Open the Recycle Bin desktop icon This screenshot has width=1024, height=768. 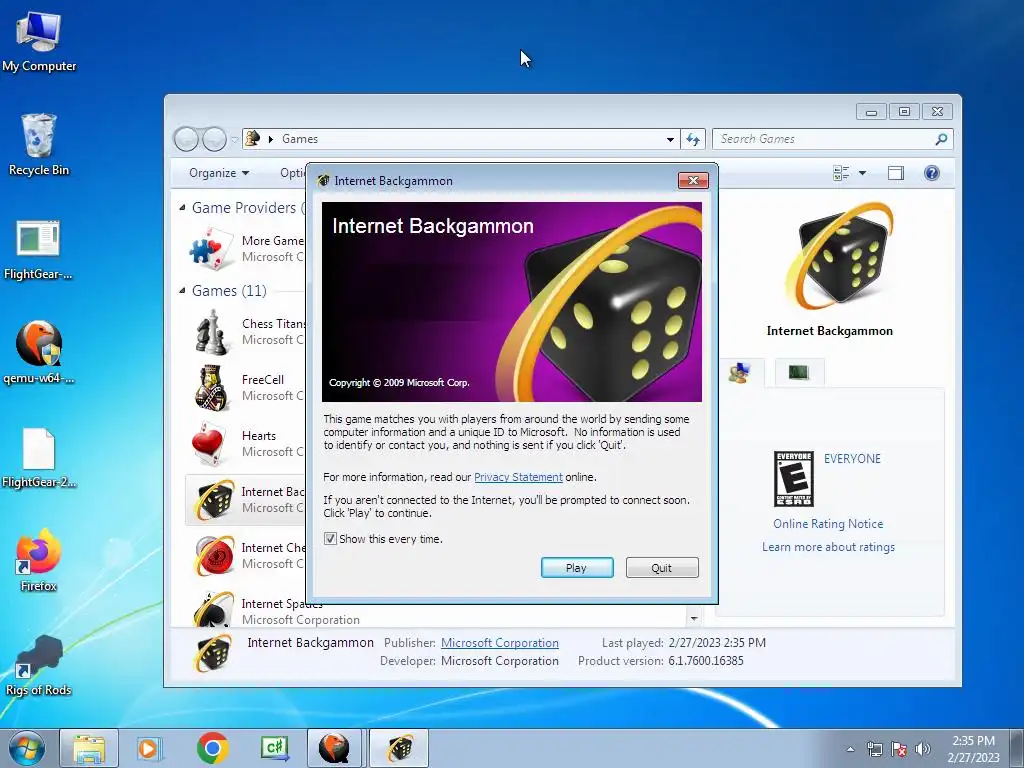click(x=39, y=144)
